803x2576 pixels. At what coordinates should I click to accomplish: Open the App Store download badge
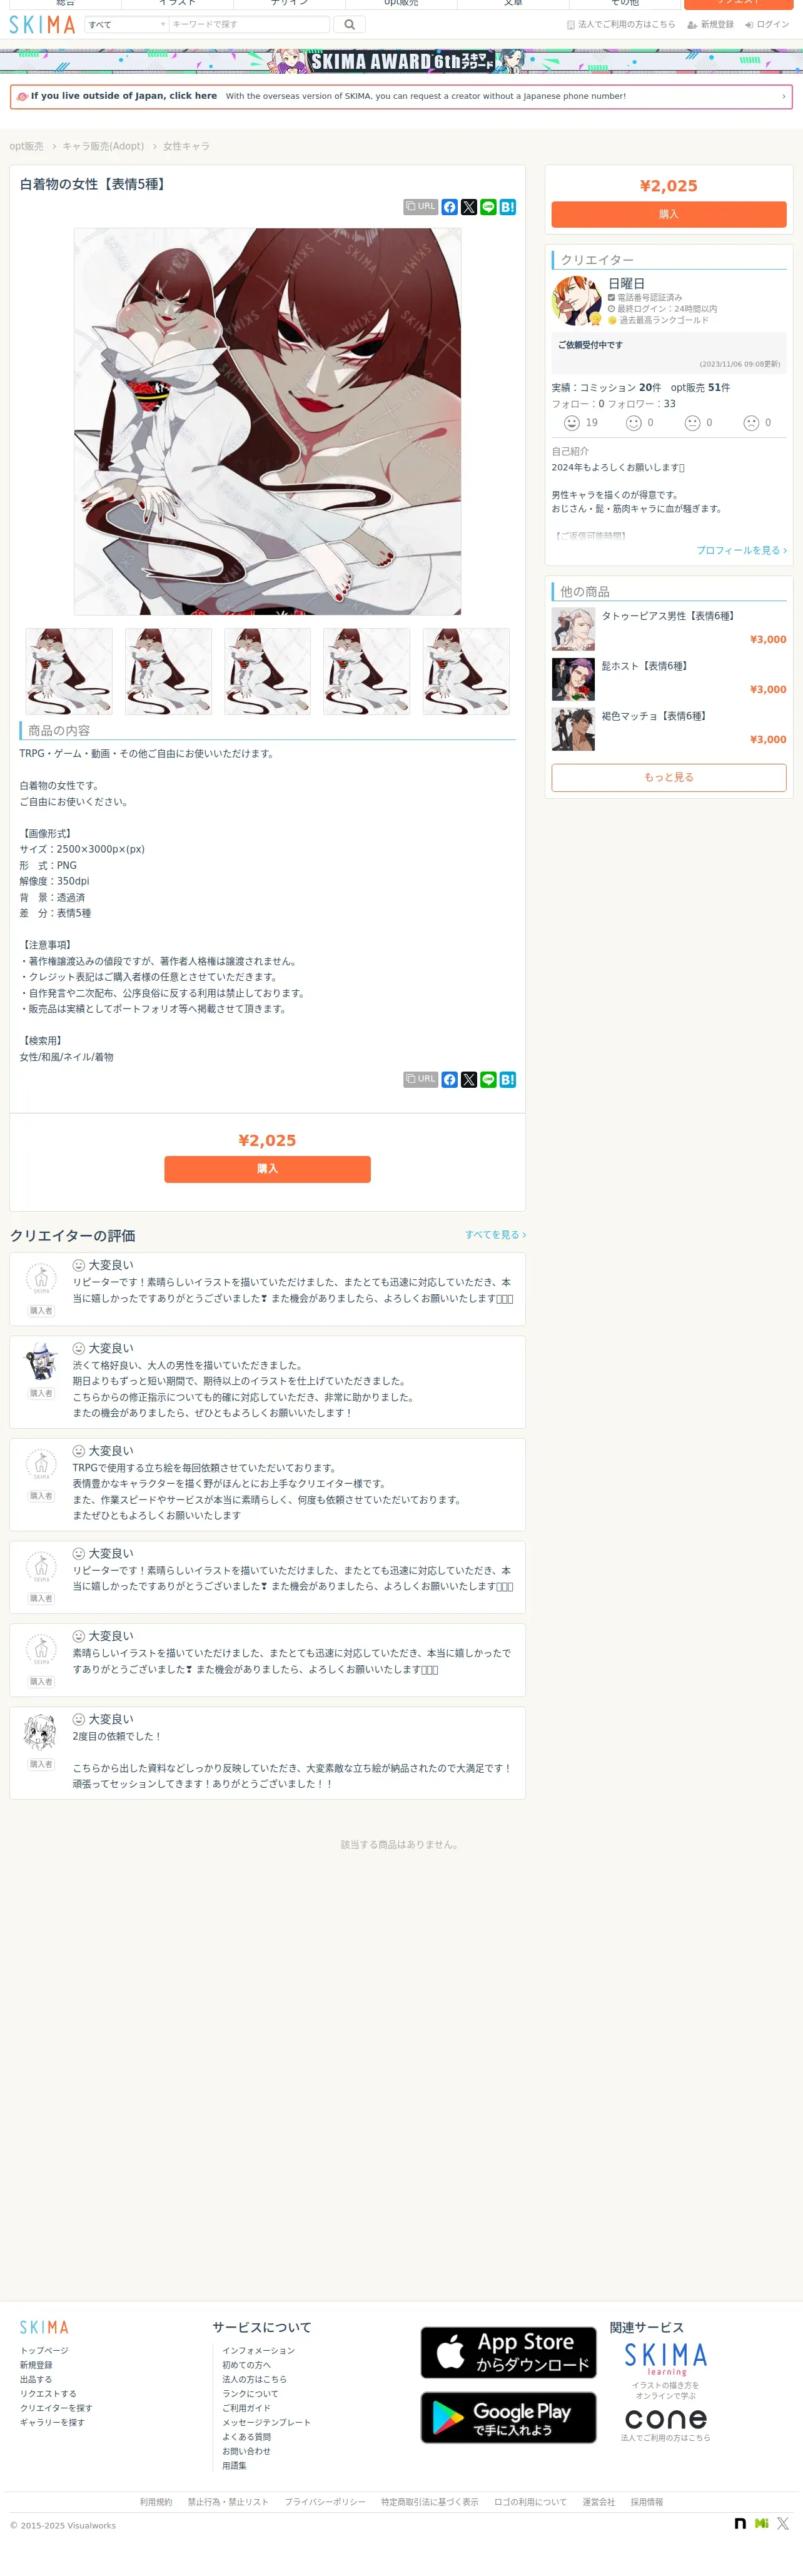(508, 2353)
